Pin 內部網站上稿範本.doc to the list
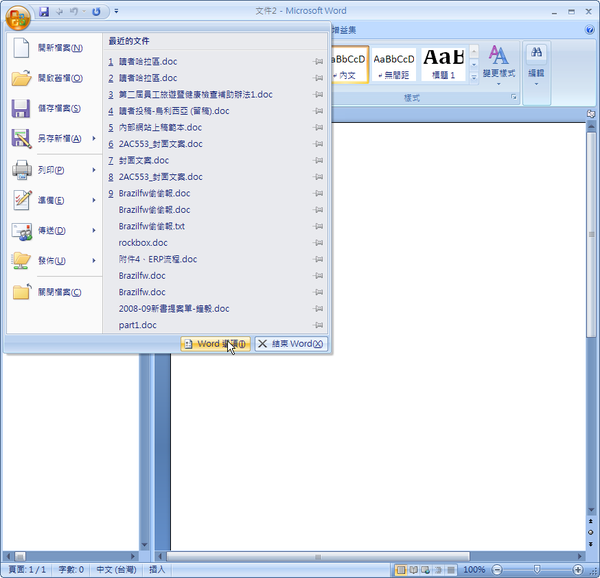 318,127
